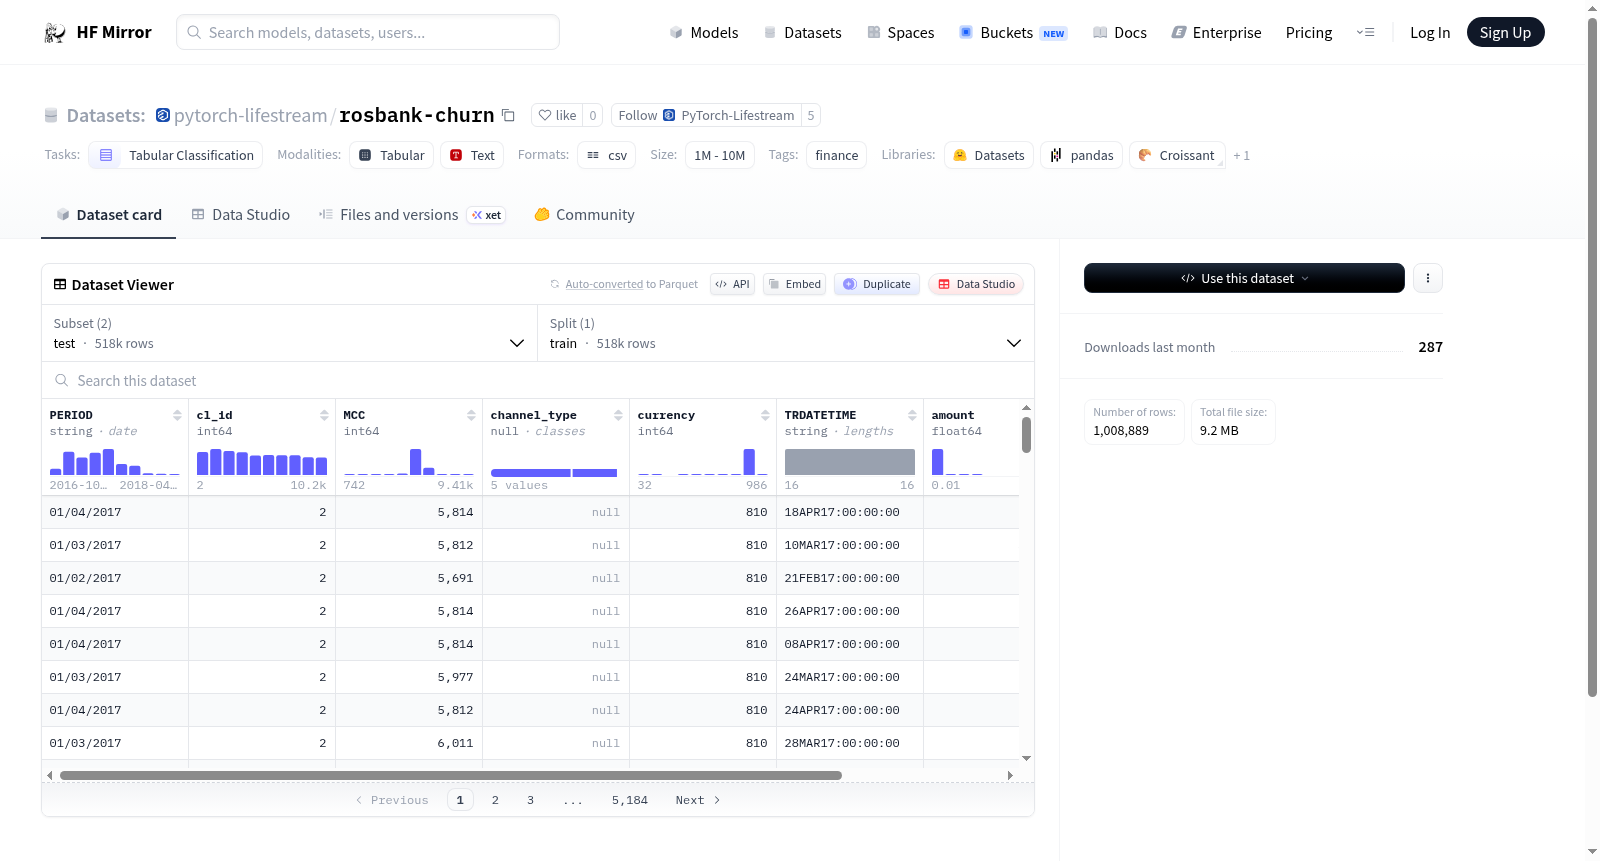Go to page 3 of the table
Viewport: 1600px width, 861px height.
pyautogui.click(x=530, y=800)
